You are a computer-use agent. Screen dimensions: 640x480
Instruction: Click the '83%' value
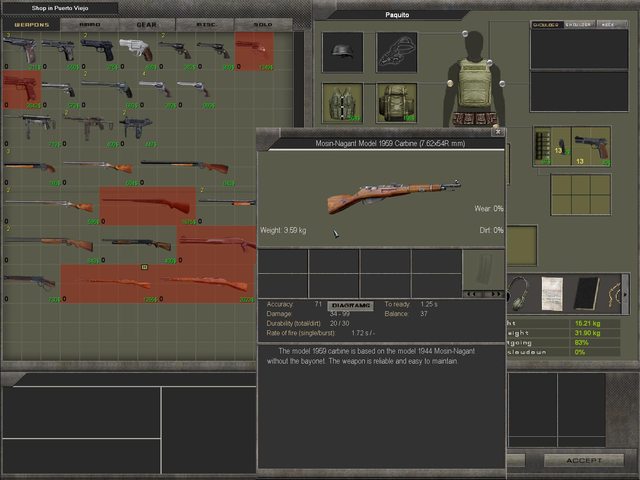click(x=581, y=342)
